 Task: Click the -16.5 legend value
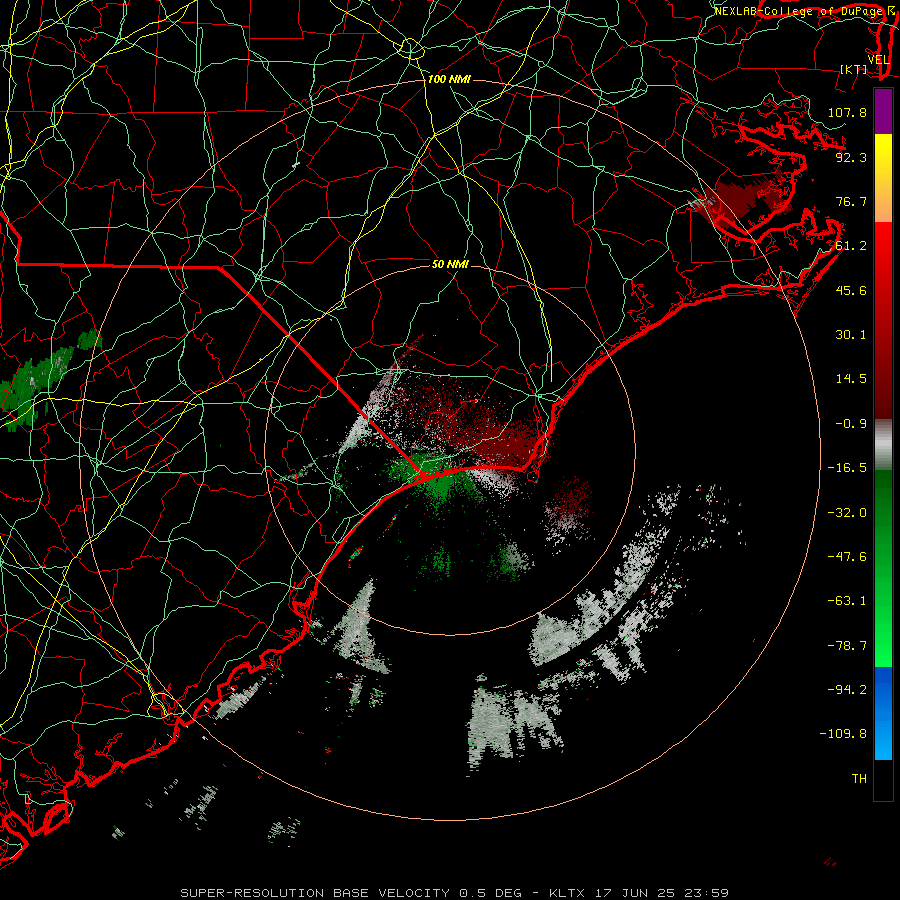[847, 468]
